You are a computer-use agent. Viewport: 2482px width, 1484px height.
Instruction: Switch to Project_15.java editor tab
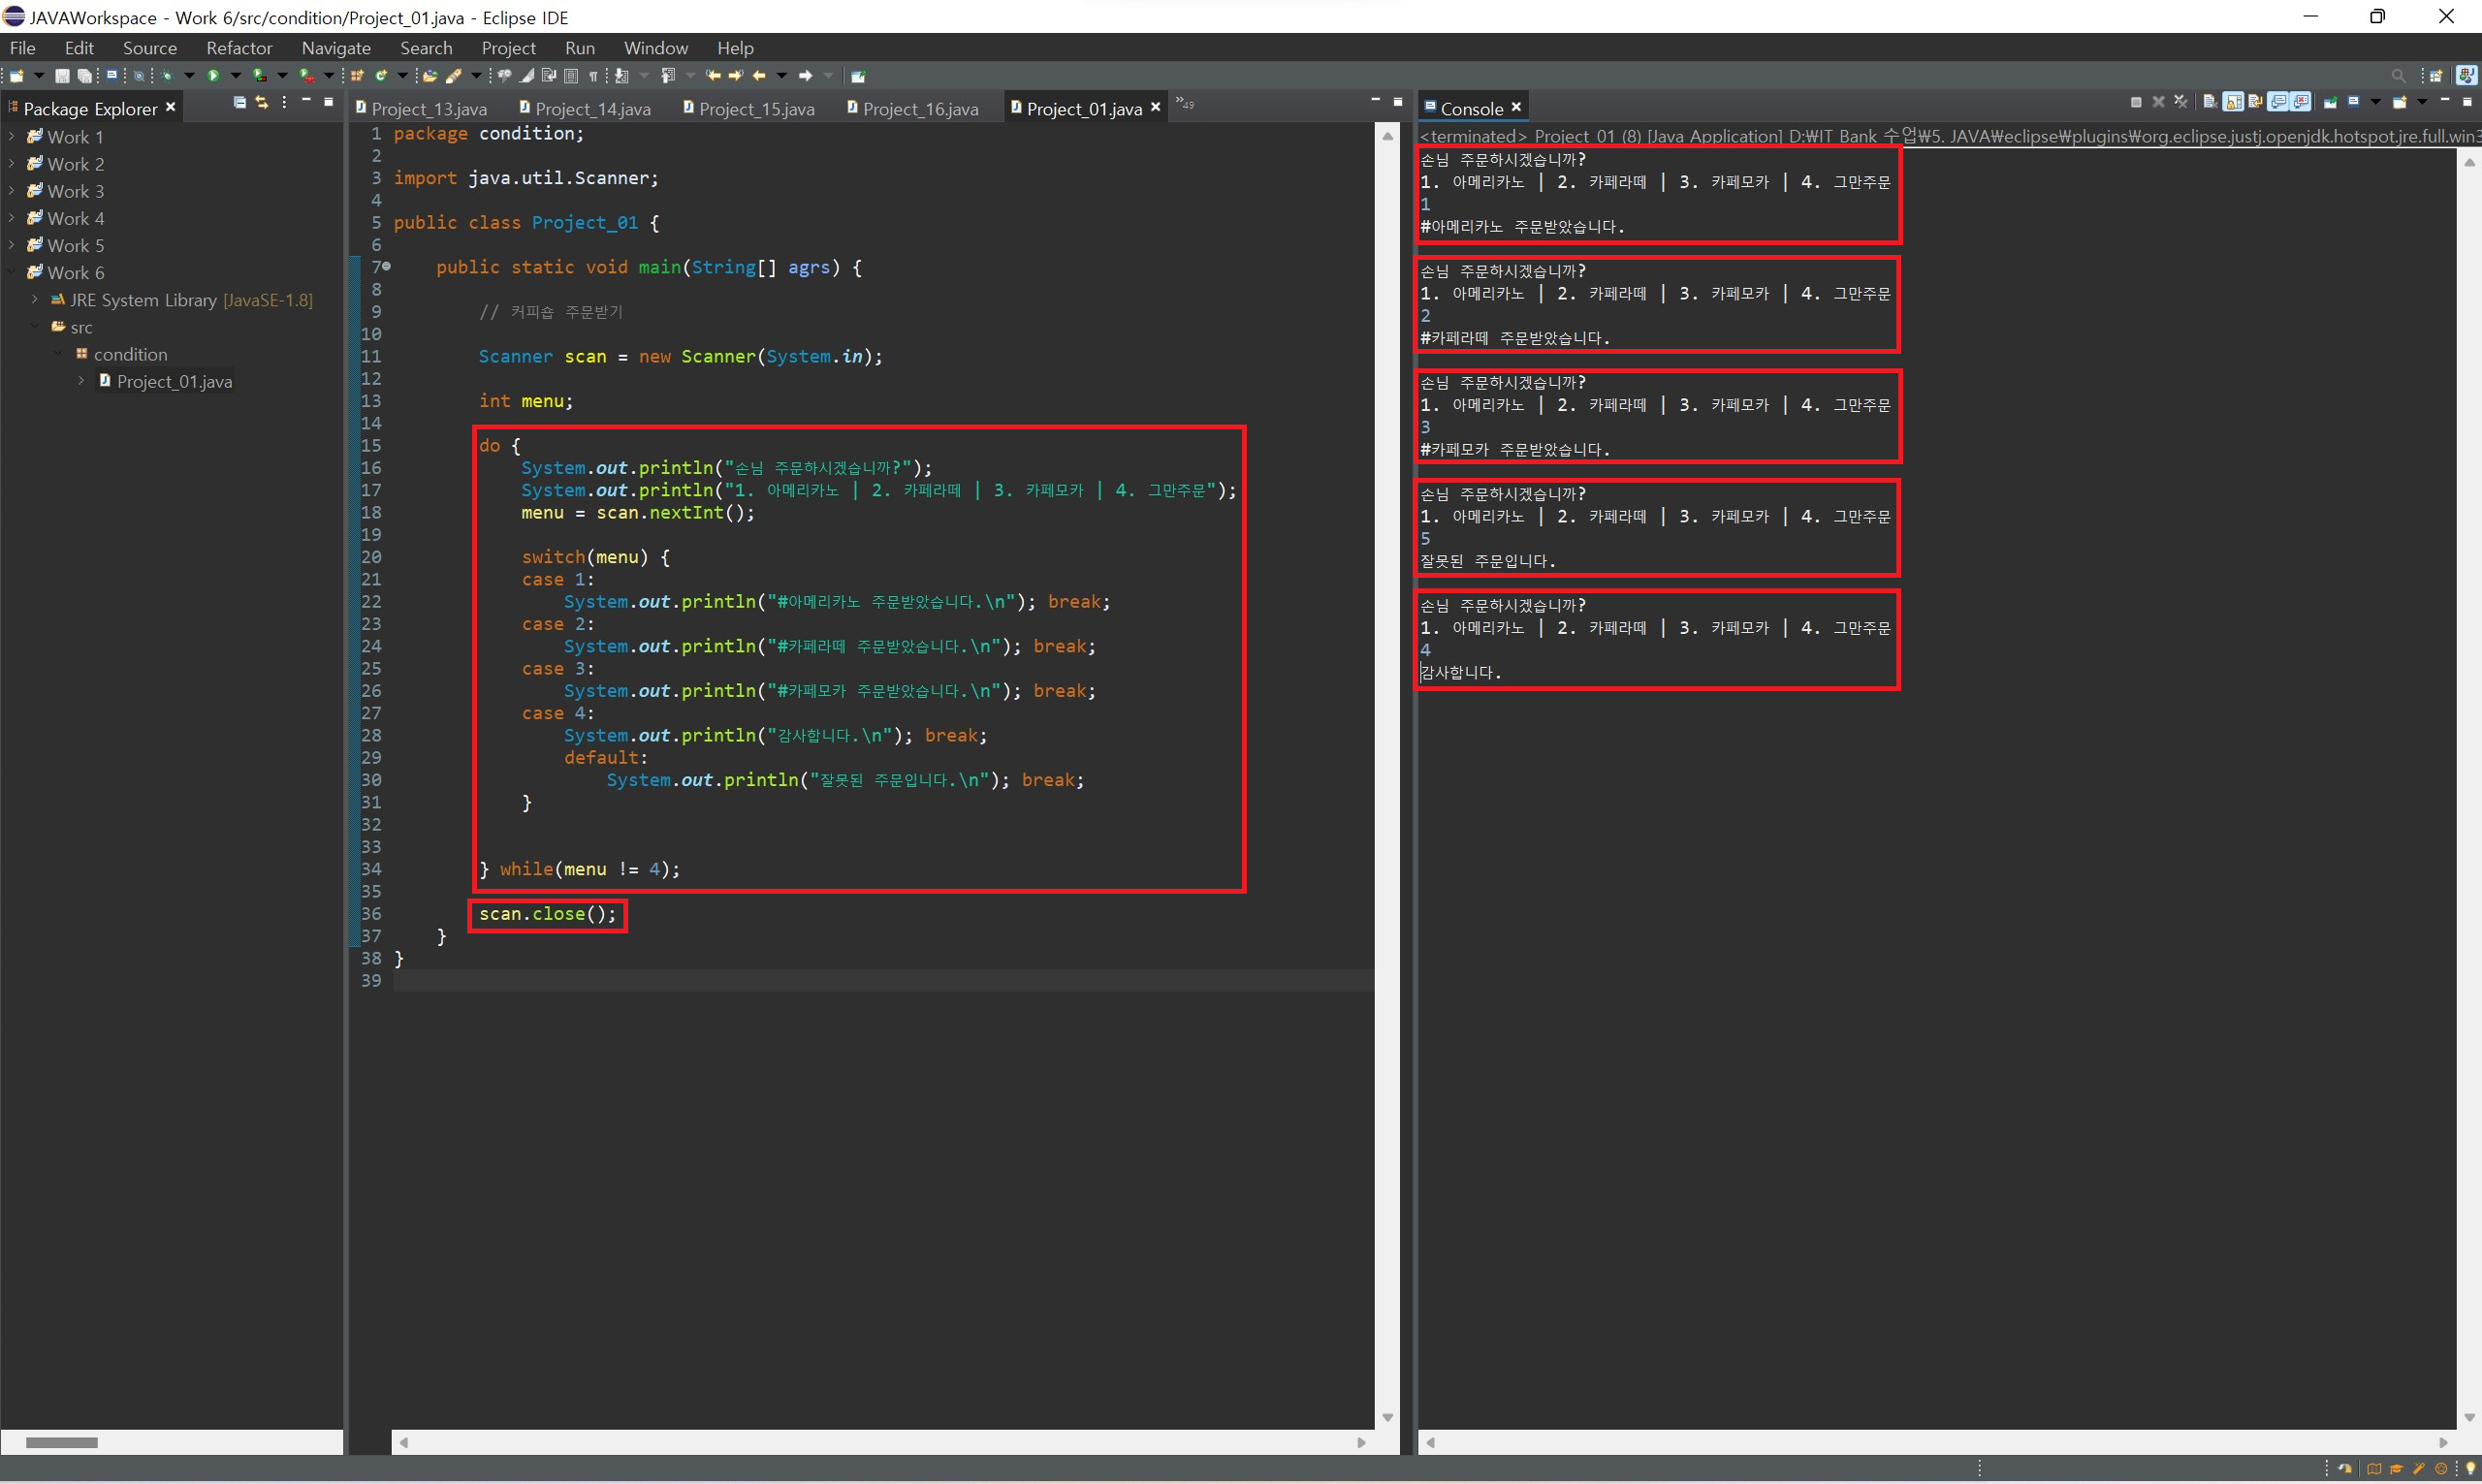pyautogui.click(x=756, y=109)
